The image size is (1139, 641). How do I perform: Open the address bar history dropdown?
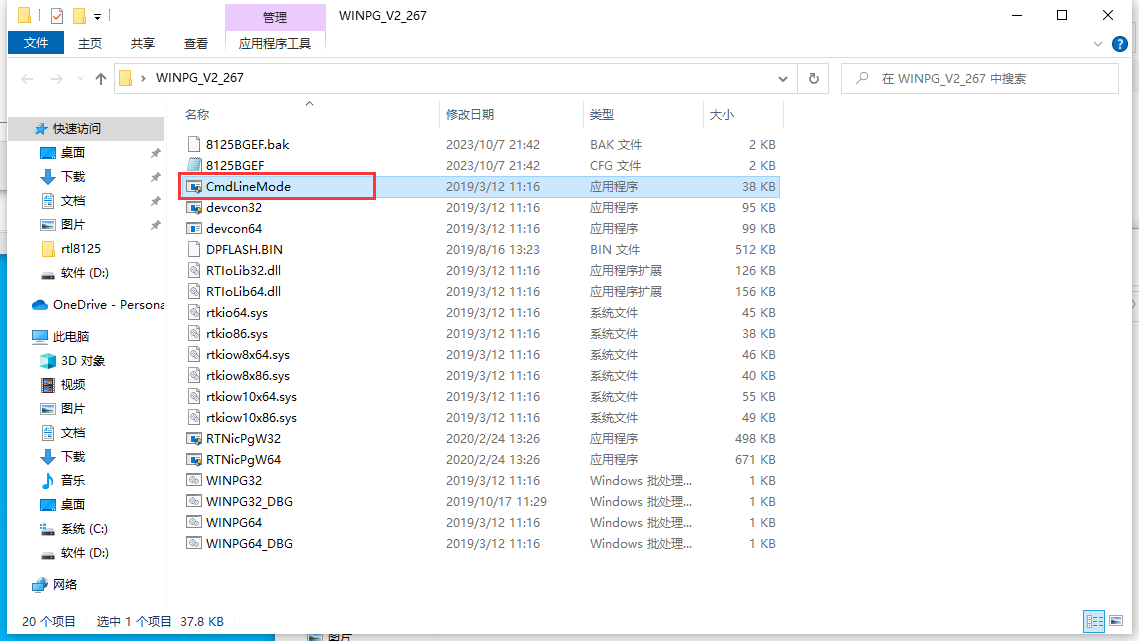tap(785, 78)
